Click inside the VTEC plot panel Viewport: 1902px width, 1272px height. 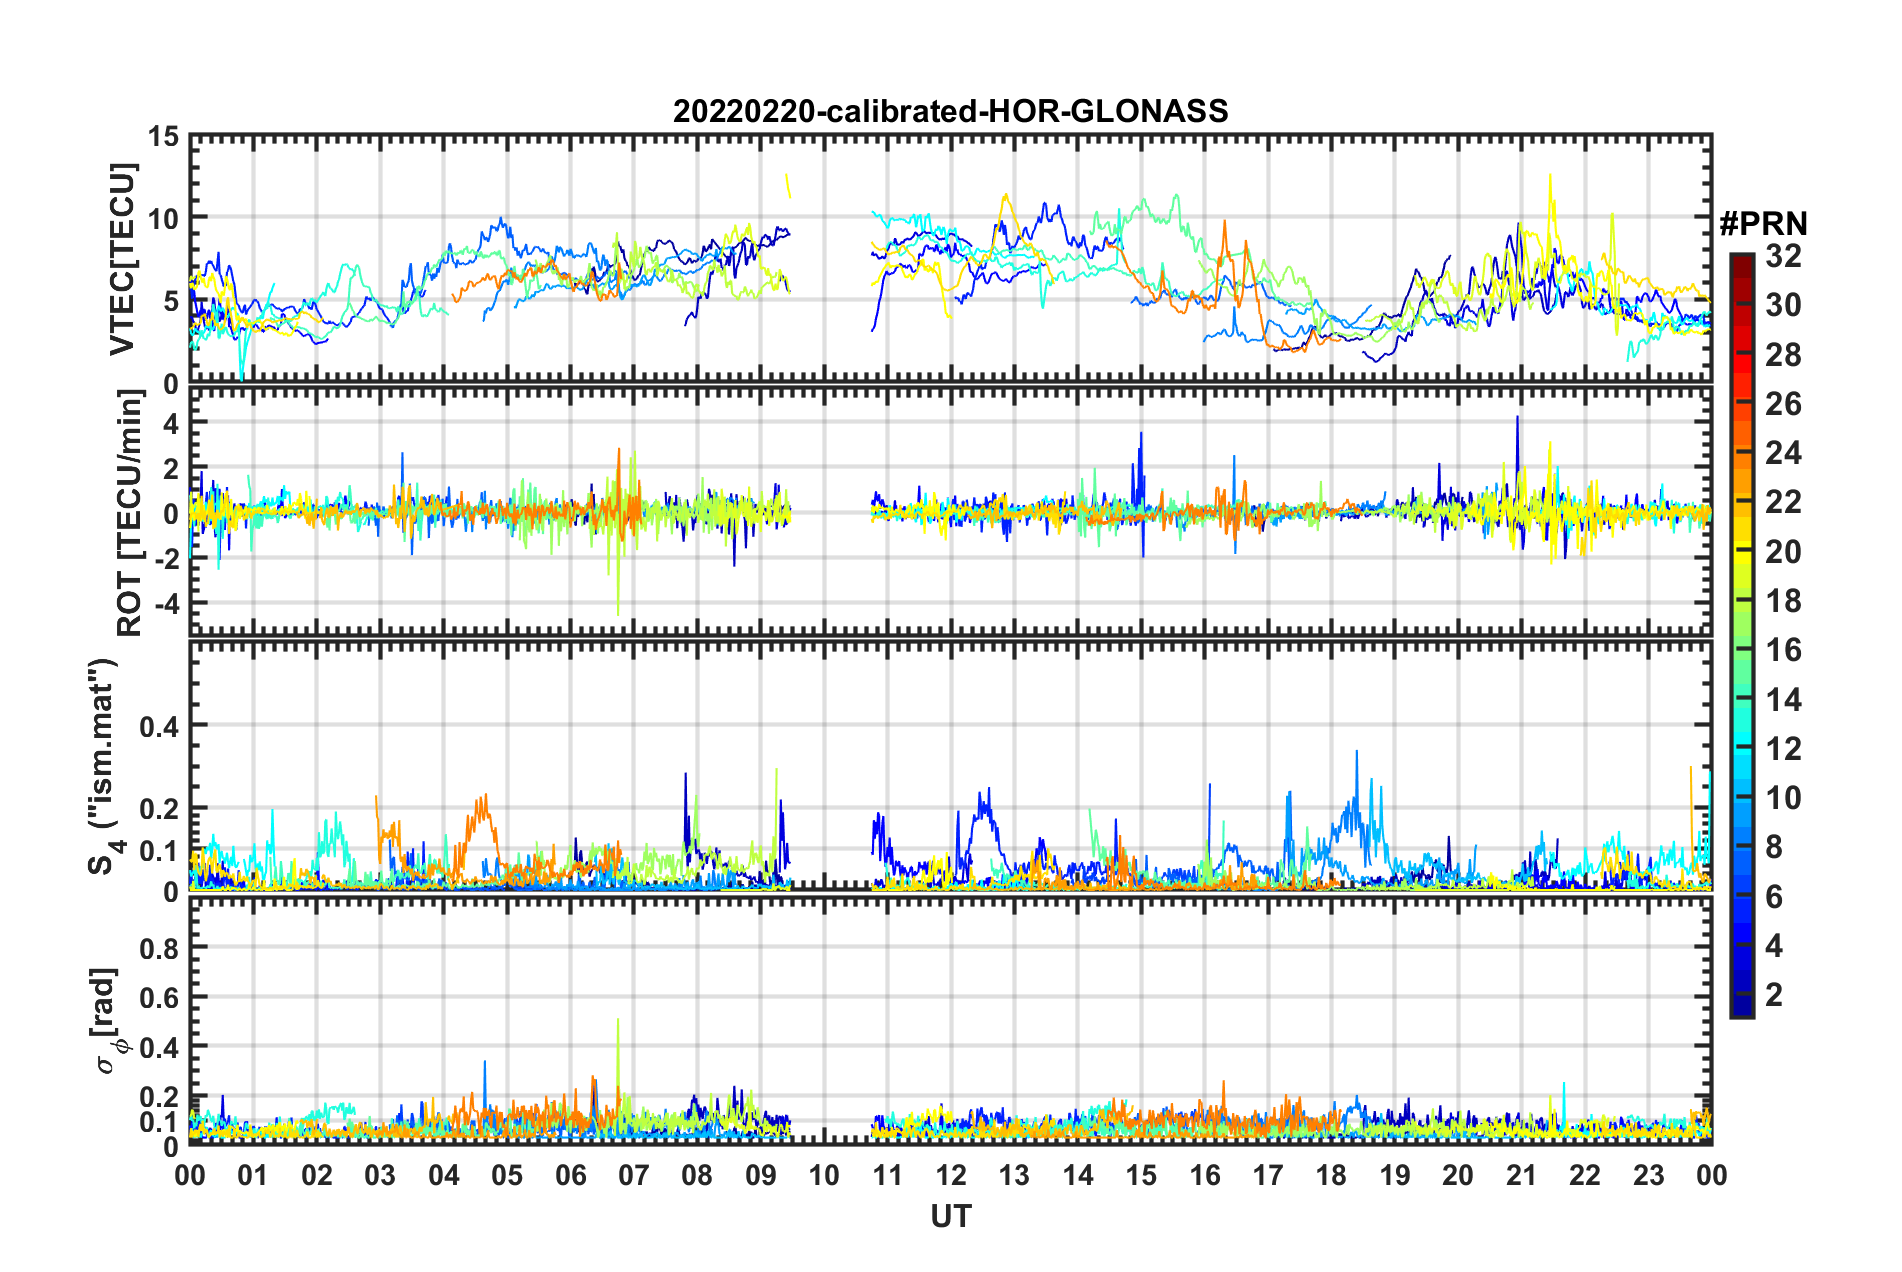tap(950, 259)
